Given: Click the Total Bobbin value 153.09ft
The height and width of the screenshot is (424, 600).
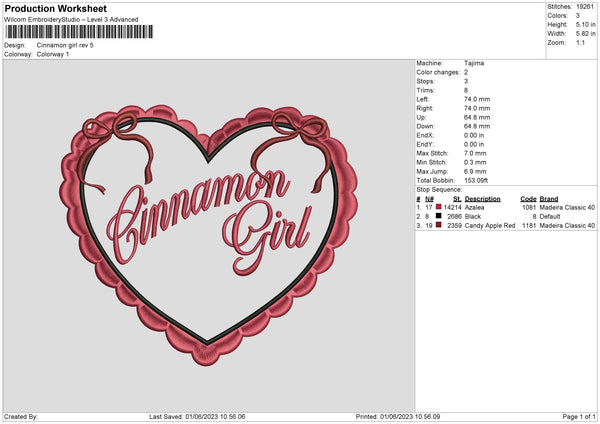Looking at the screenshot, I should tap(476, 181).
